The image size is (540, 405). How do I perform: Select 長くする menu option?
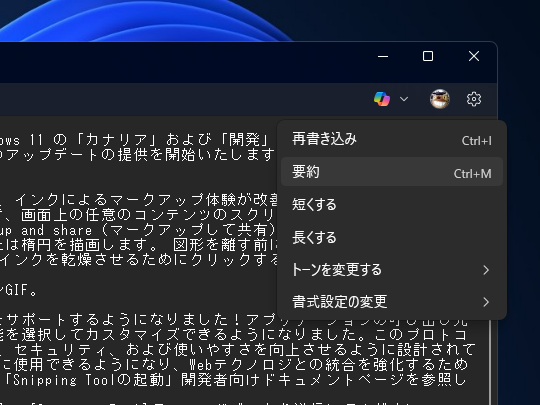[392, 237]
